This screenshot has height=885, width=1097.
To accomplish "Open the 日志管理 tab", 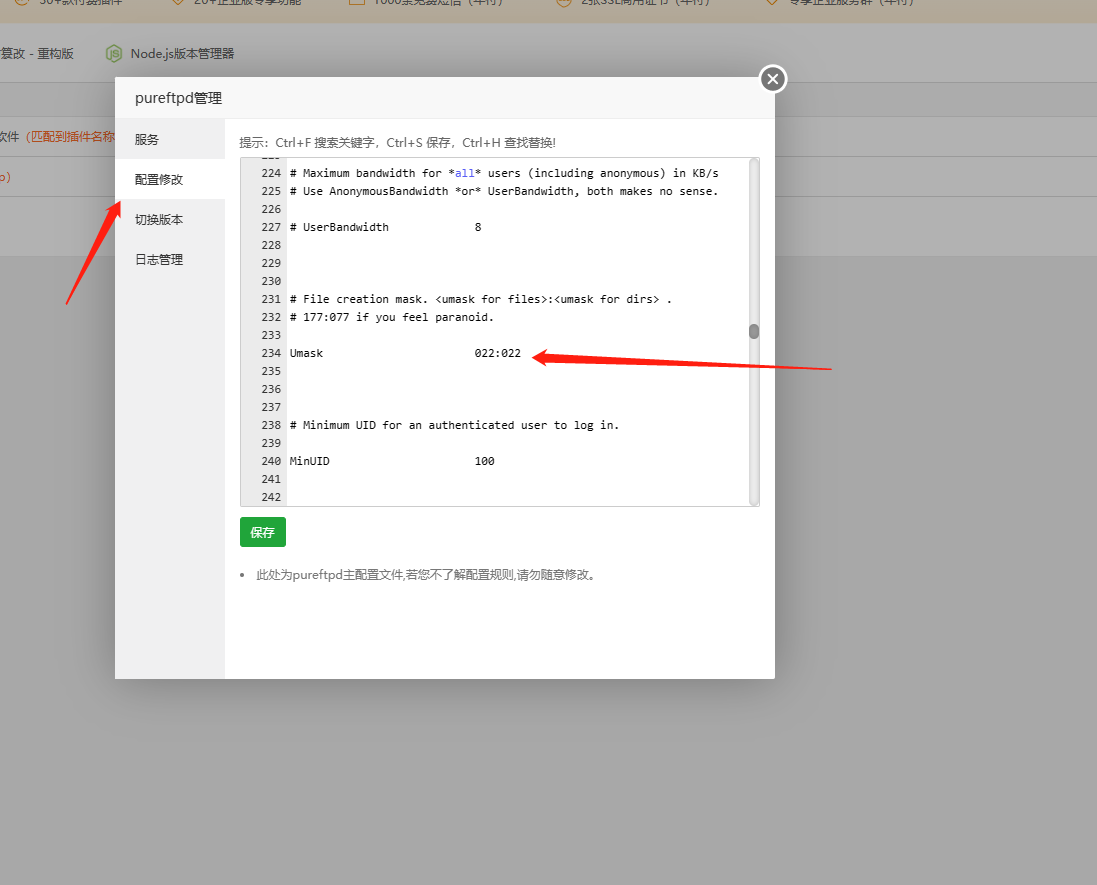I will point(170,260).
